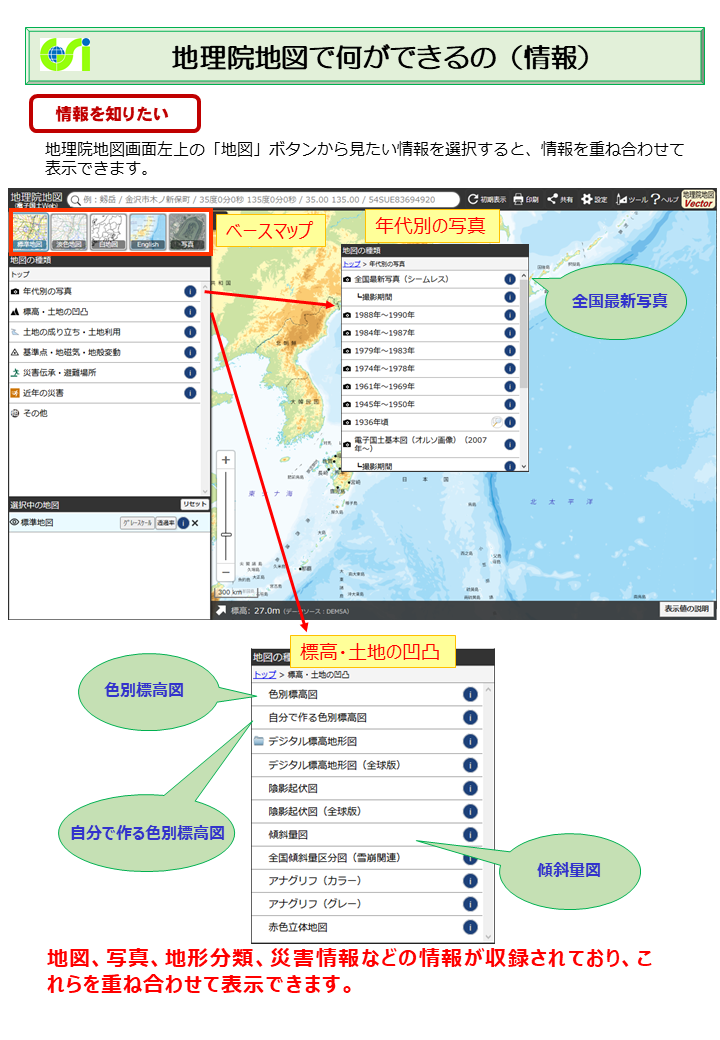Zoom out with the minus button
Image resolution: width=720 pixels, height=1040 pixels.
226,572
